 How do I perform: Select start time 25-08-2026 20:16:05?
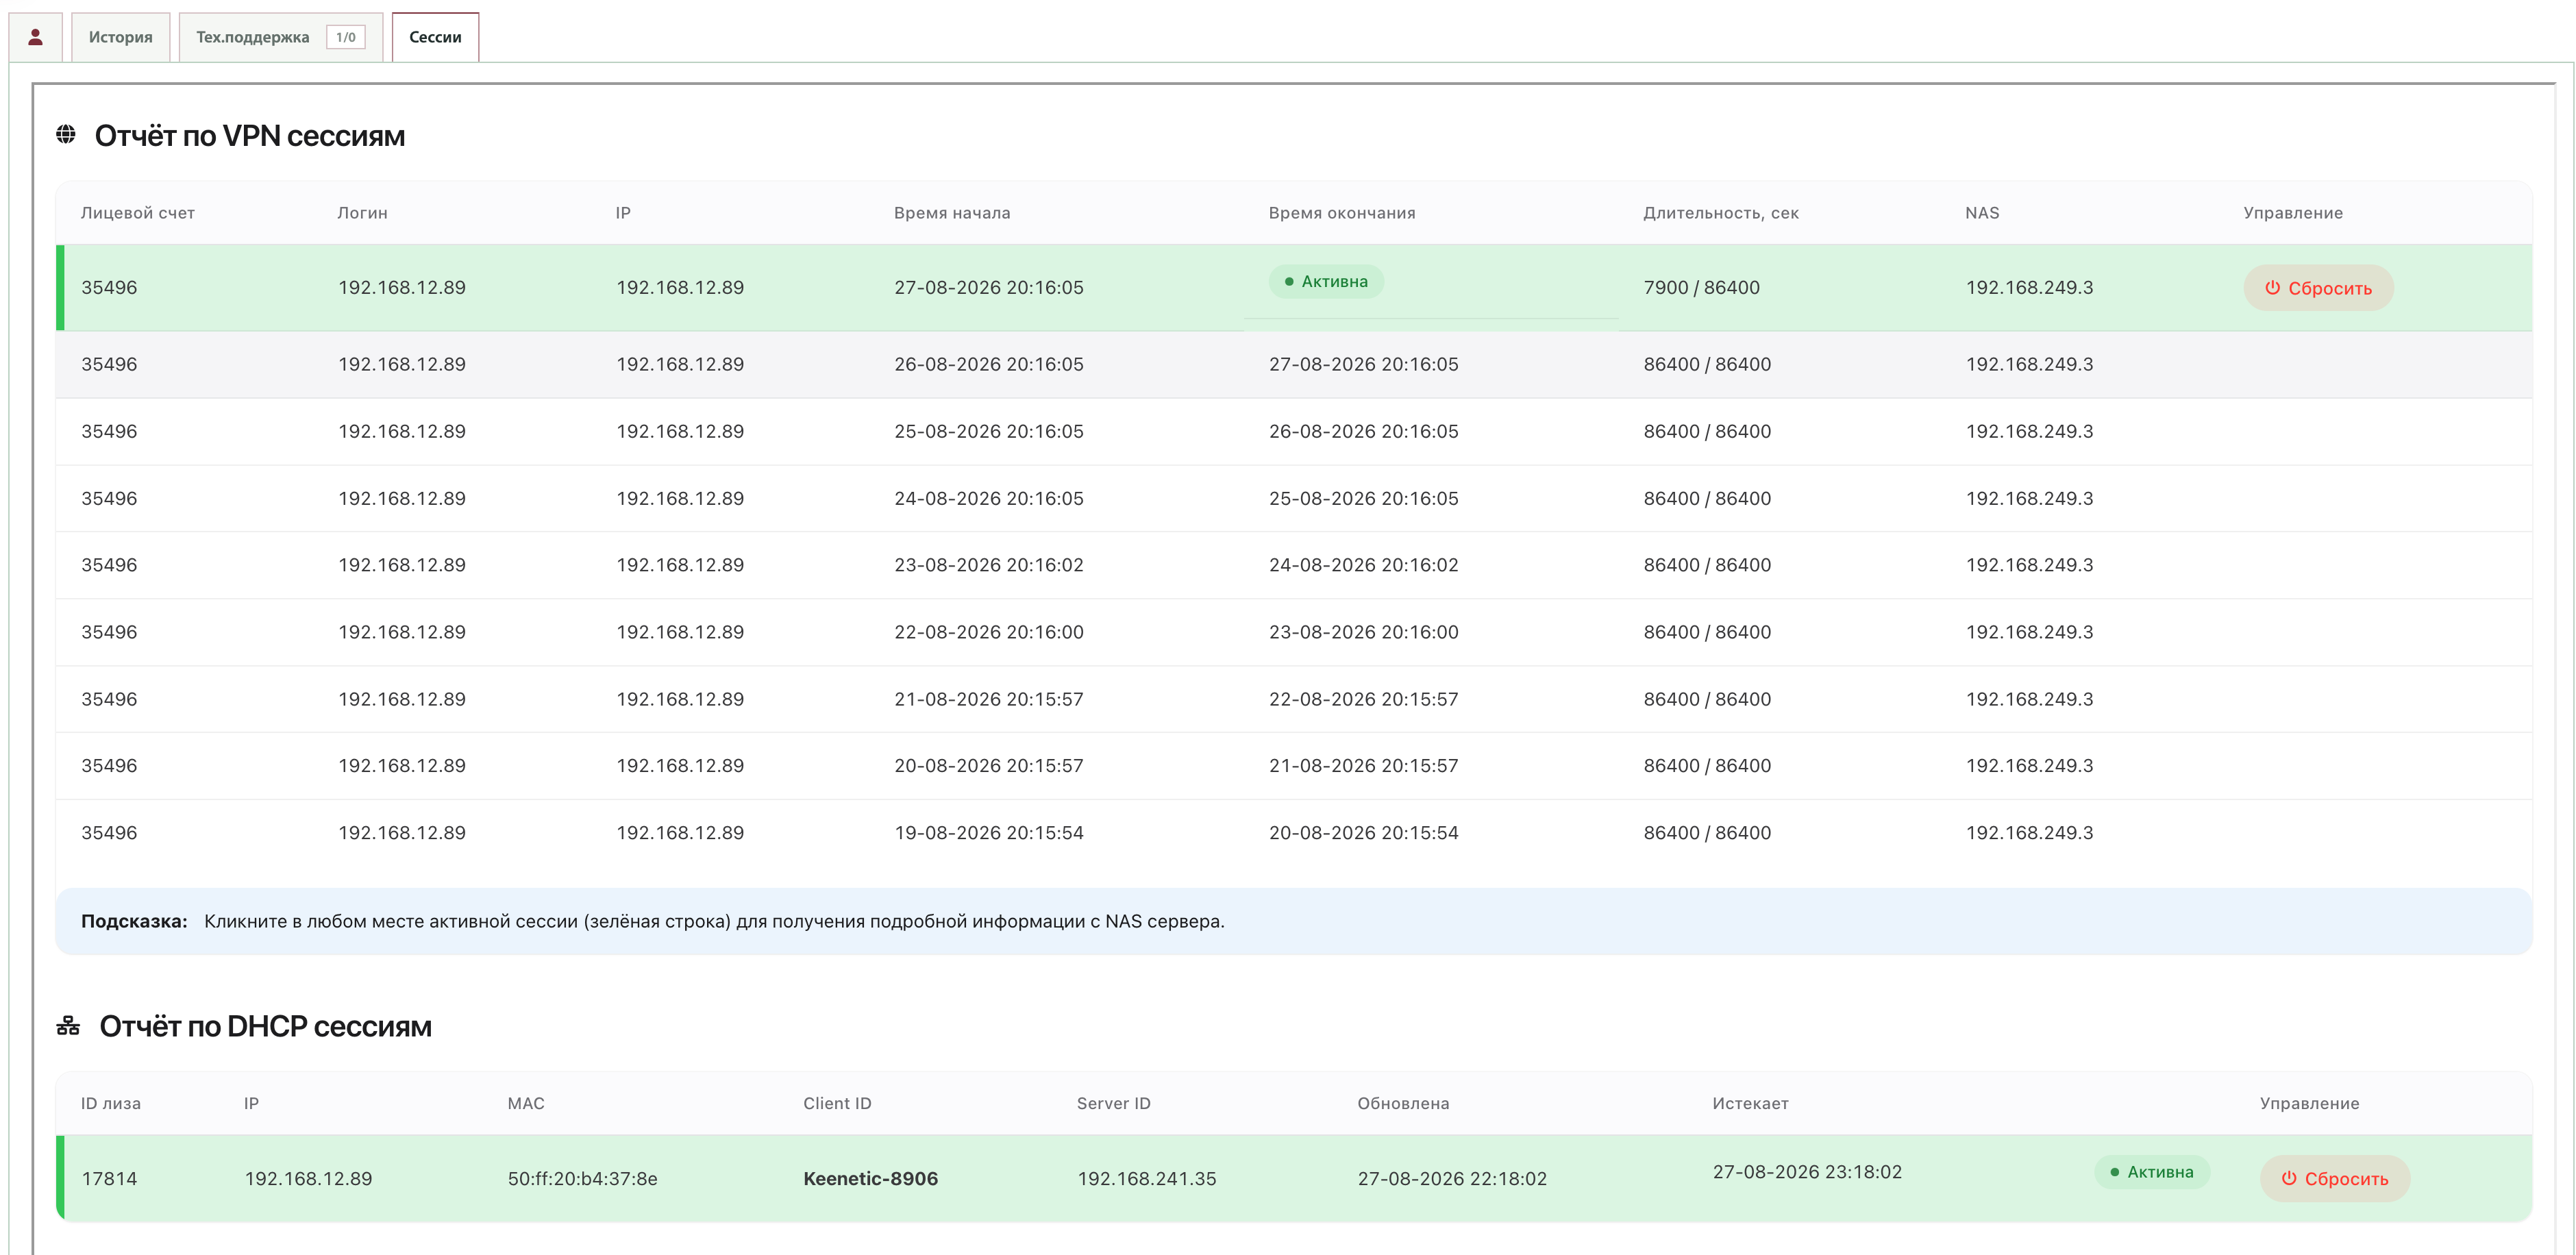coord(988,431)
